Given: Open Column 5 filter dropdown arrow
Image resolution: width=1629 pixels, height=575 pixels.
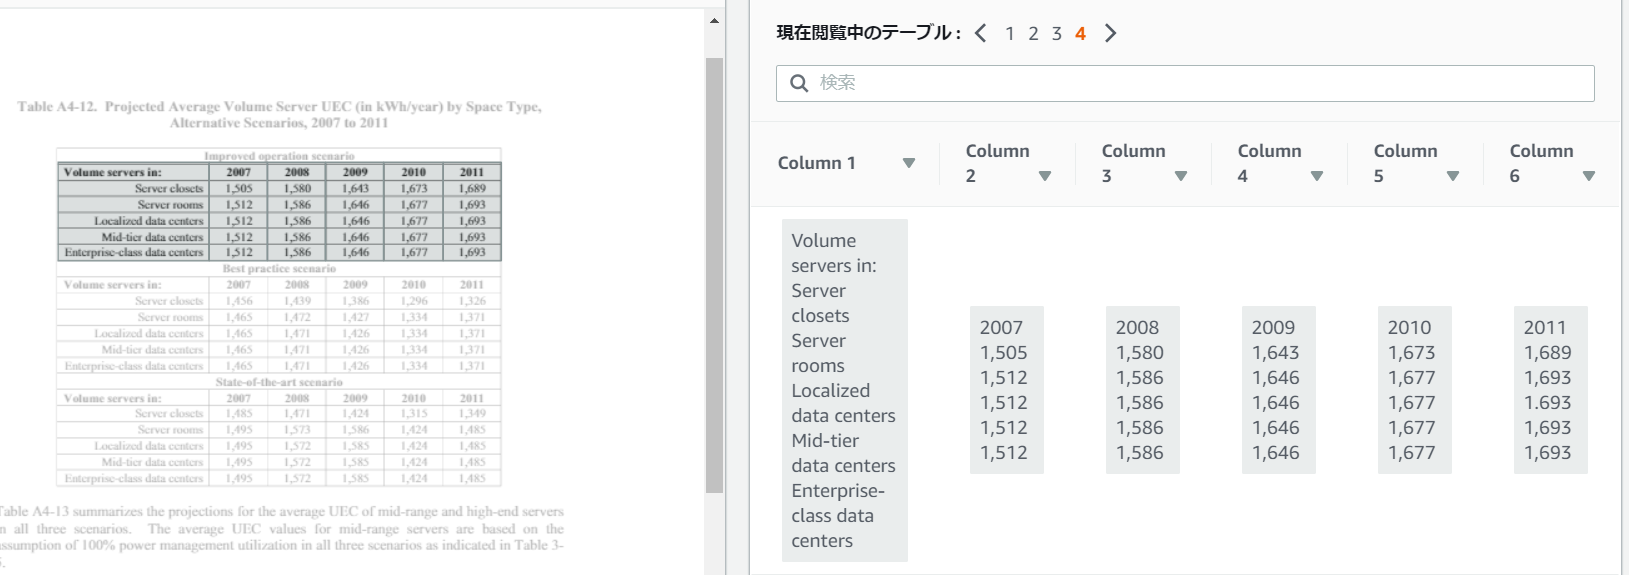Looking at the screenshot, I should click(x=1453, y=176).
